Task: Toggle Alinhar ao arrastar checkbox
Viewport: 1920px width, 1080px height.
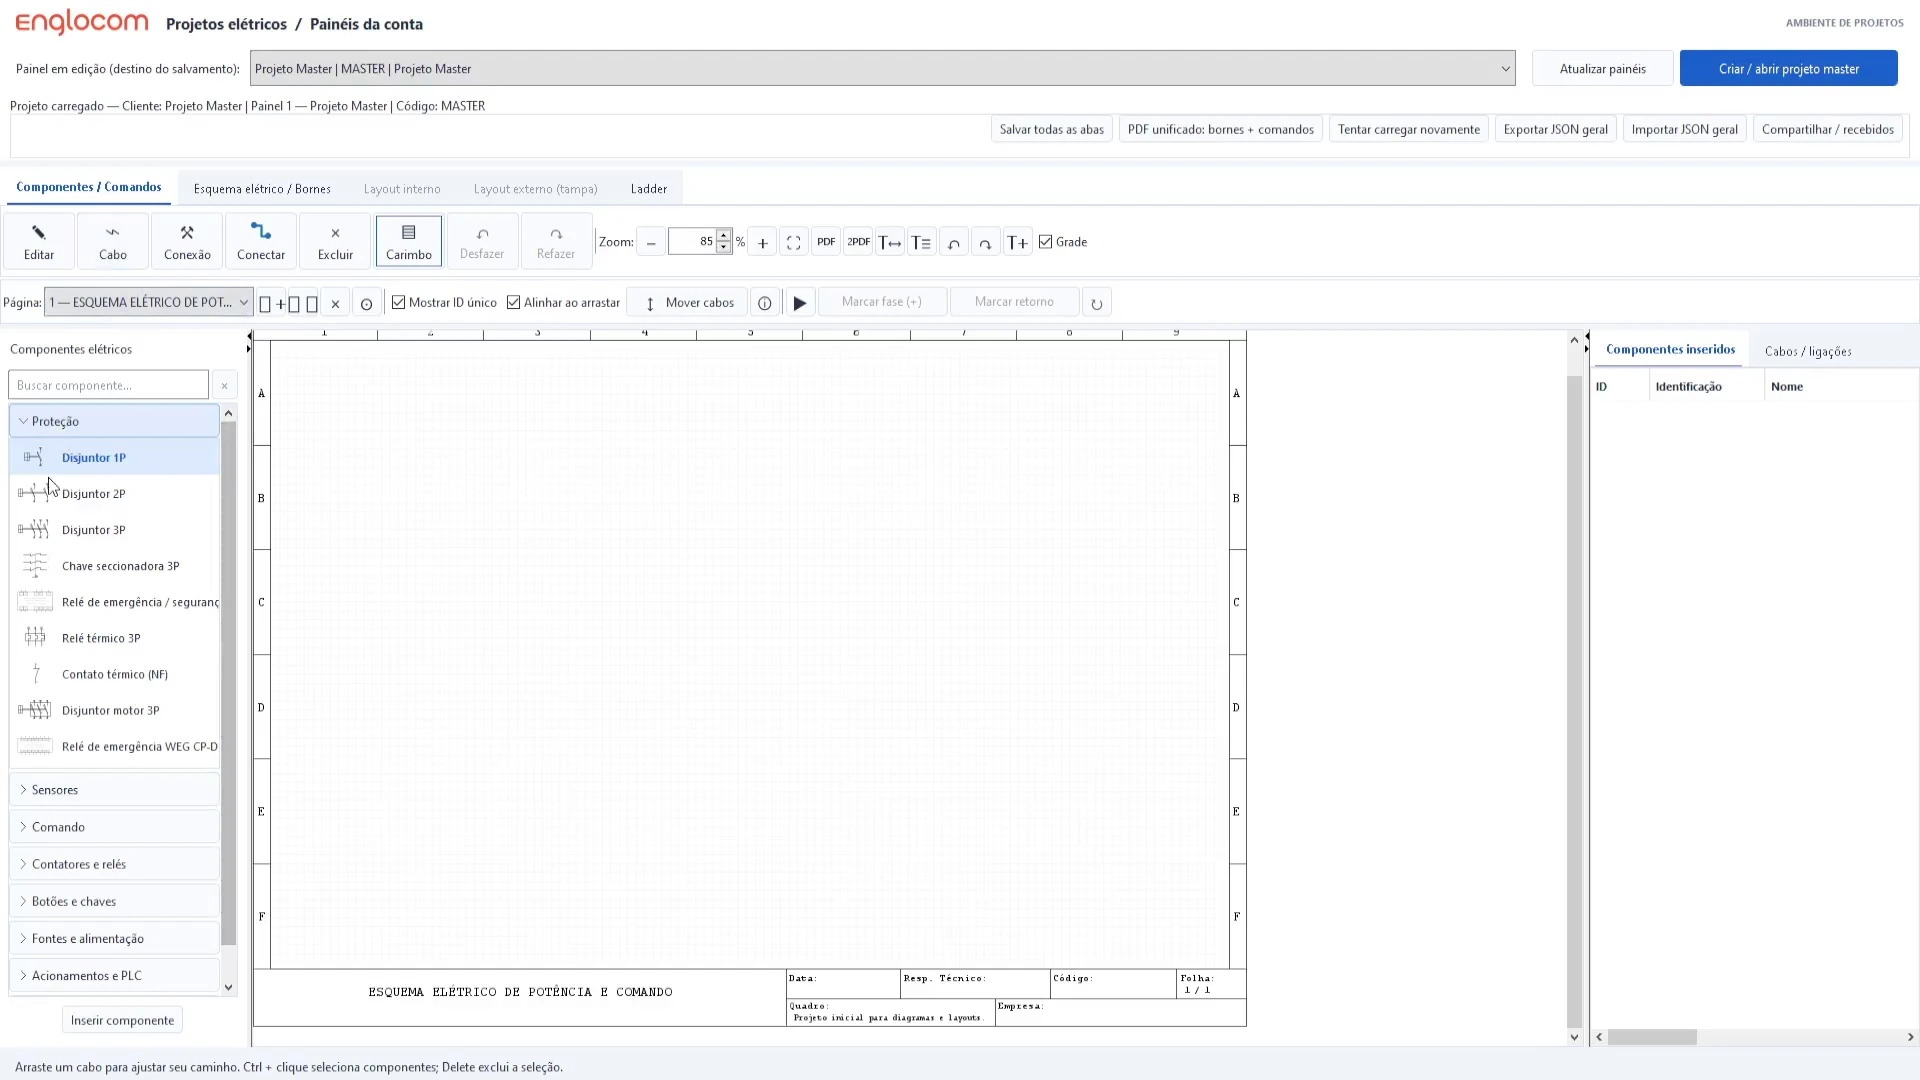Action: [x=514, y=302]
